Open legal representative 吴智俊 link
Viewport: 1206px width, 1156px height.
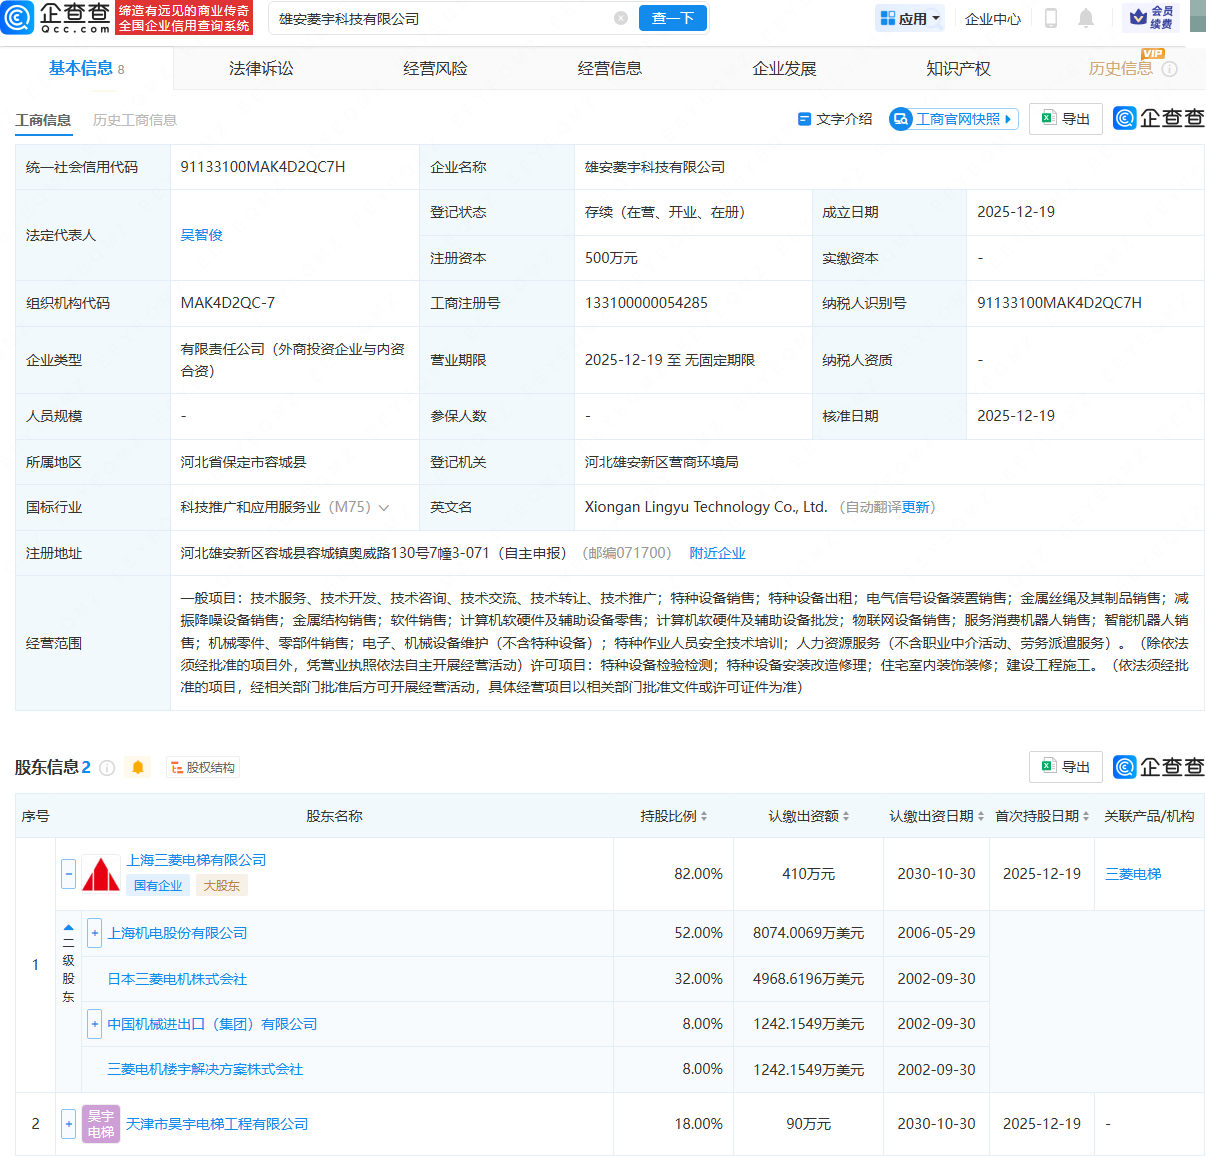click(x=201, y=235)
